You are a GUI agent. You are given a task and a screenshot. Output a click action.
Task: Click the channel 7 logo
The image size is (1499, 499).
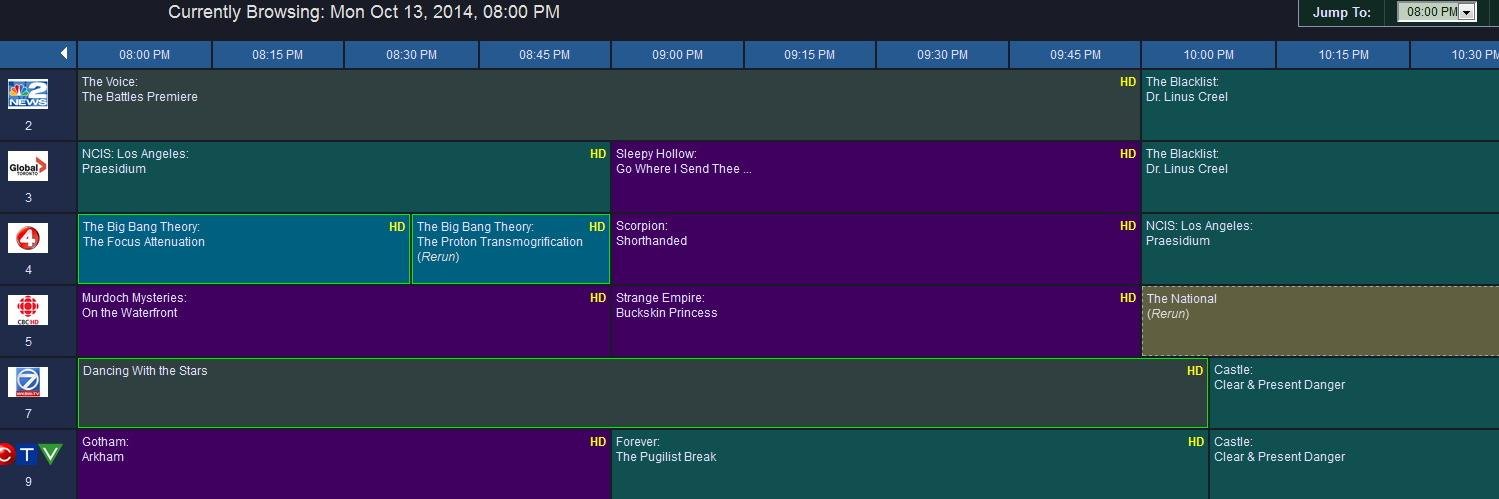pos(28,383)
